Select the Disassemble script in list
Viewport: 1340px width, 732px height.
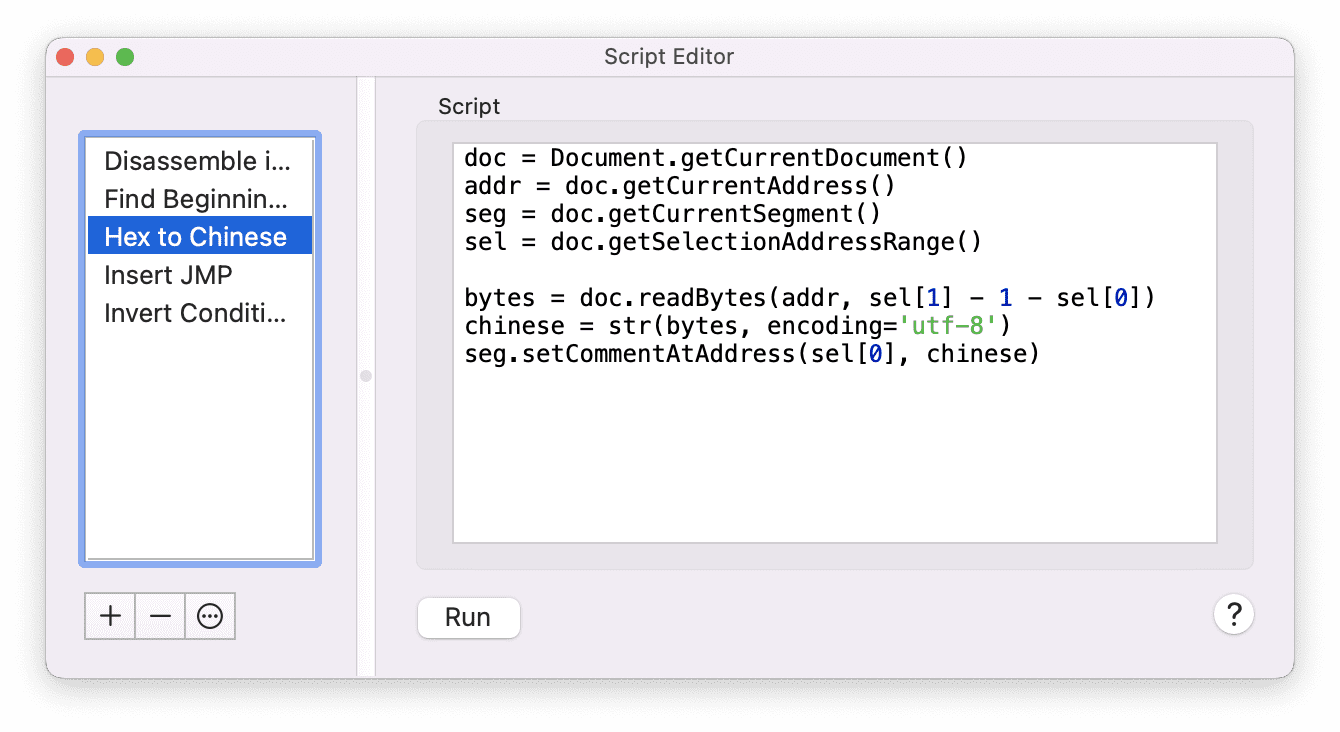tap(200, 161)
